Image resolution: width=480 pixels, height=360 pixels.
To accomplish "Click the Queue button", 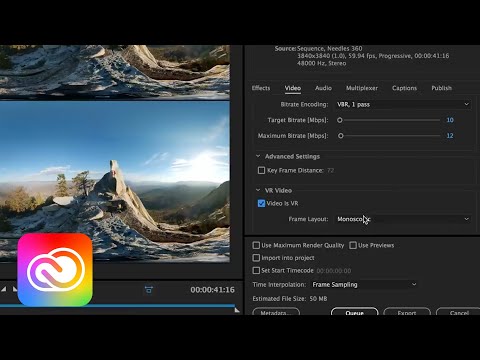I will (x=355, y=312).
